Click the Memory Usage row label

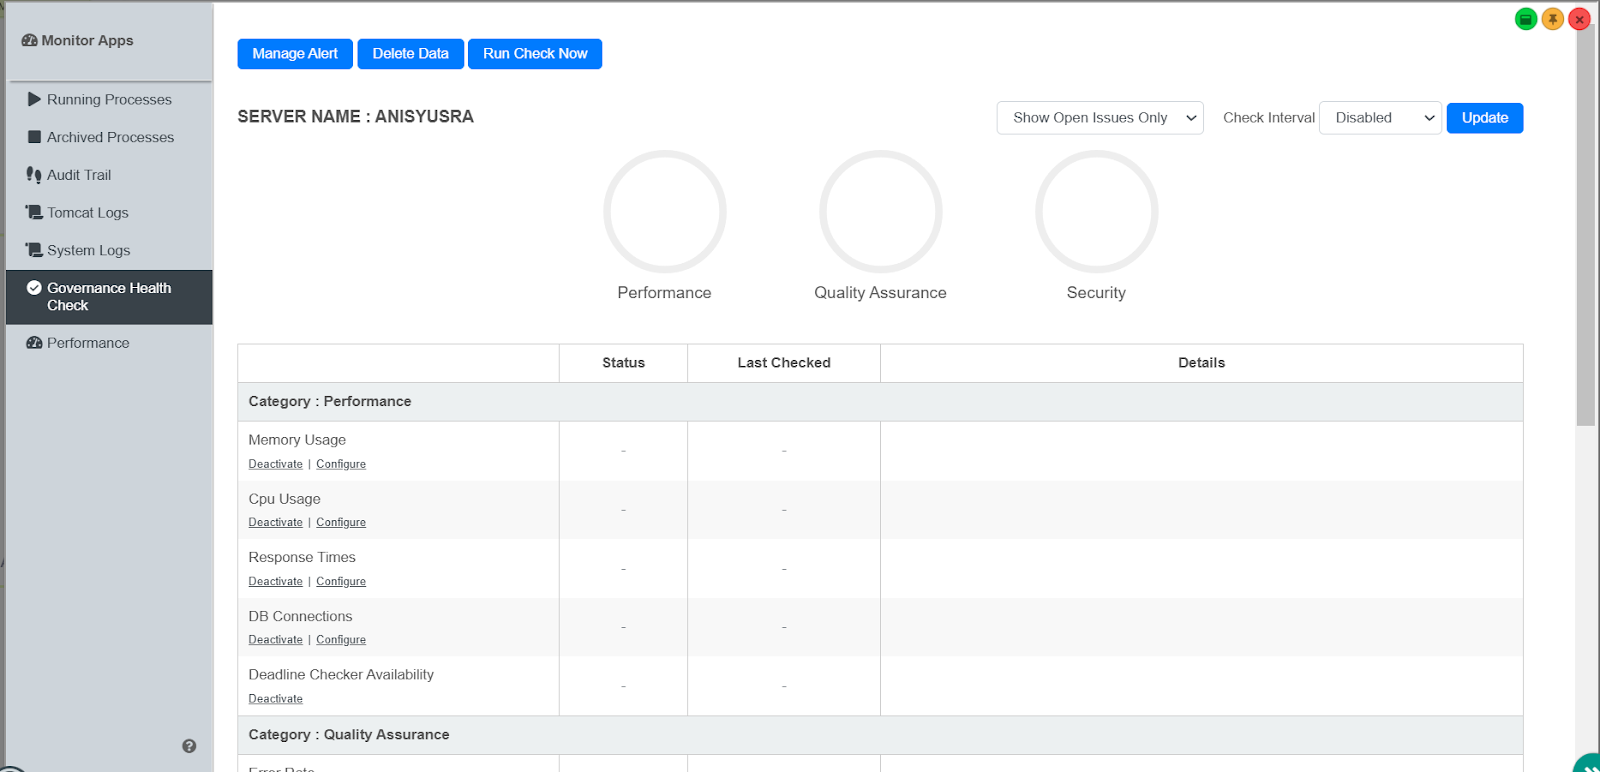(x=297, y=440)
